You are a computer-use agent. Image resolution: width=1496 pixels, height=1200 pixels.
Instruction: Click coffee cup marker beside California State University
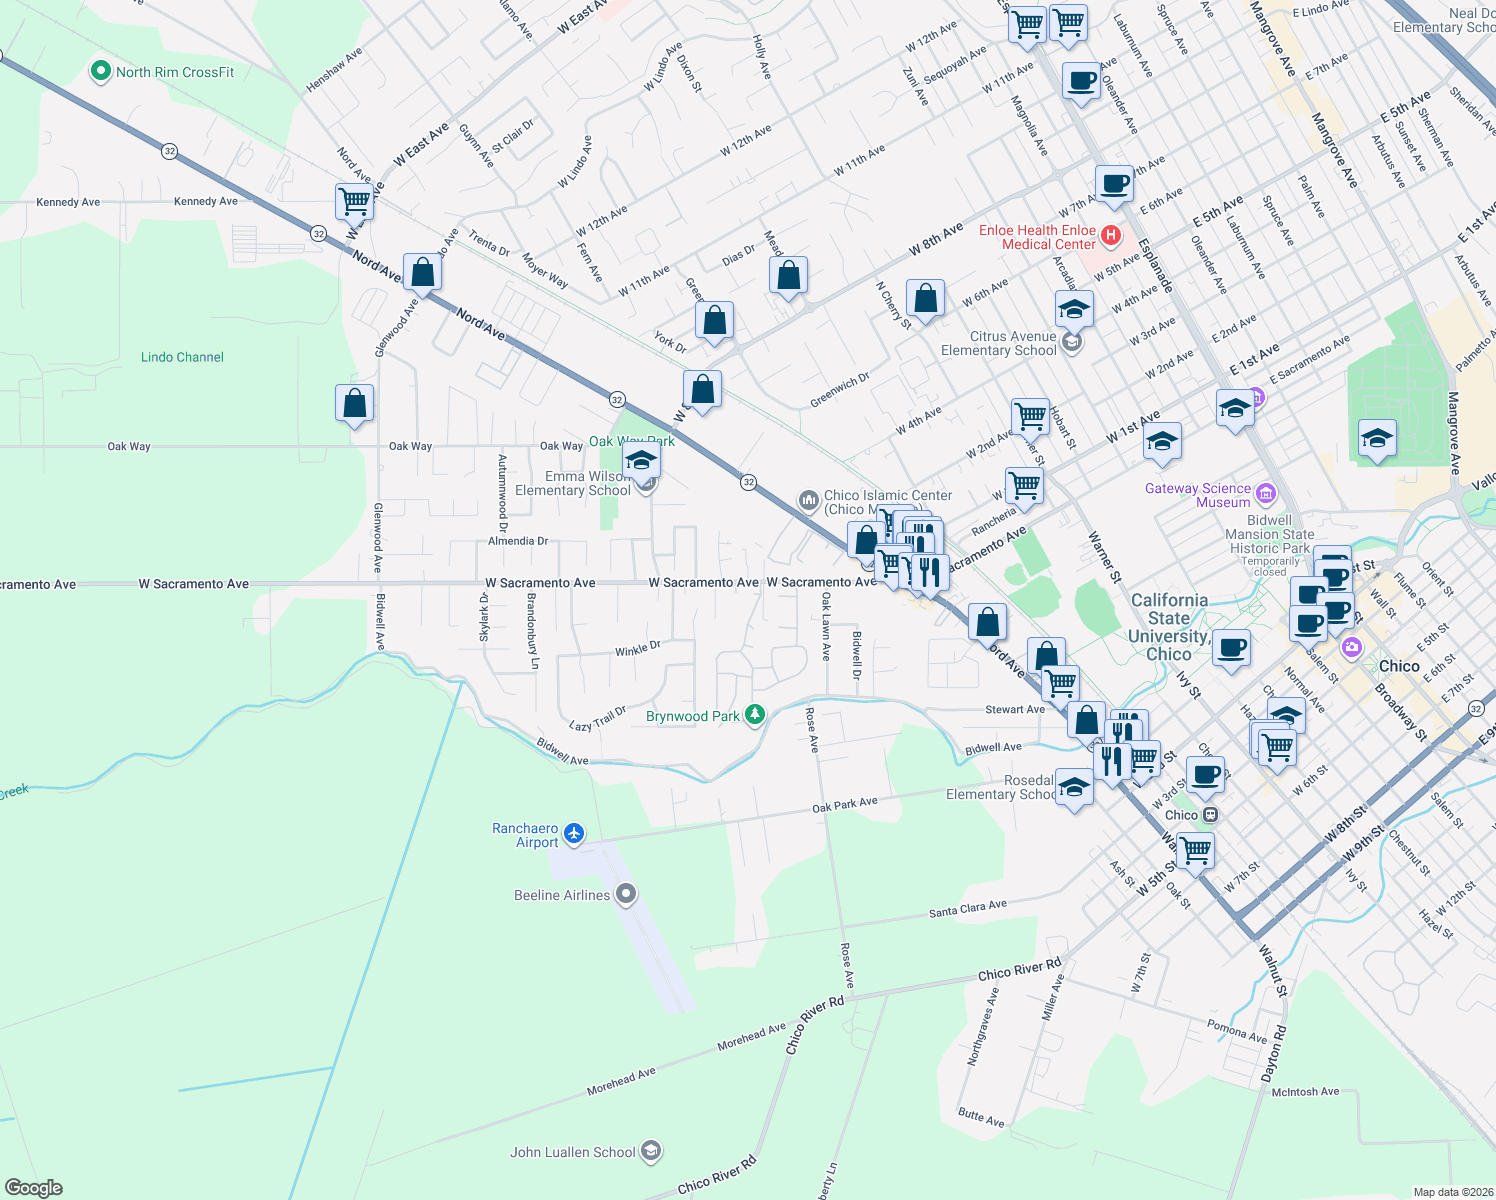pos(1232,650)
